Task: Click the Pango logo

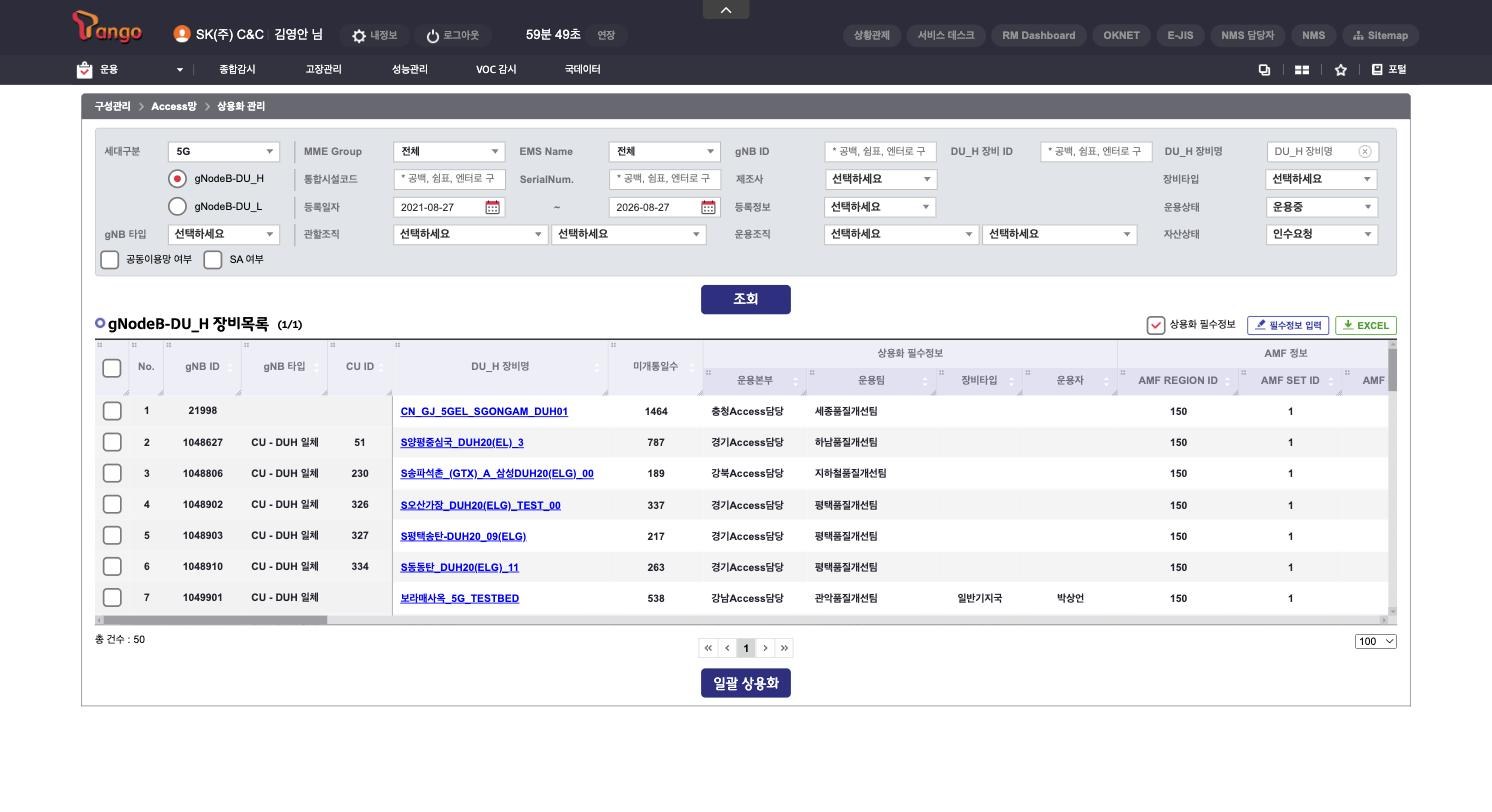Action: 107,28
